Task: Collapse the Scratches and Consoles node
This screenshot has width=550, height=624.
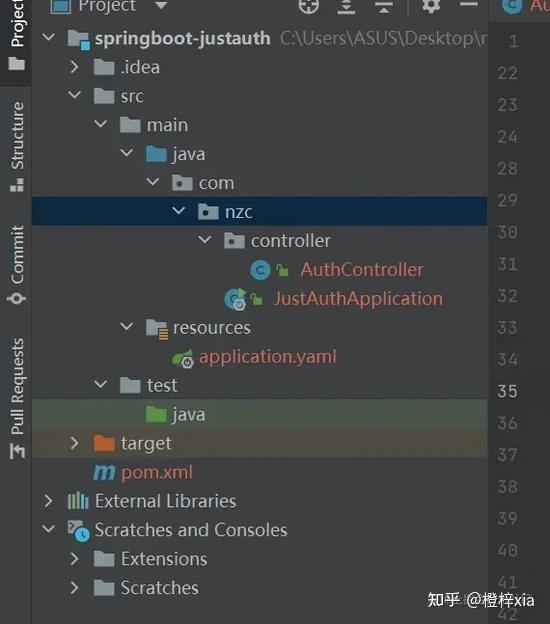Action: [49, 529]
